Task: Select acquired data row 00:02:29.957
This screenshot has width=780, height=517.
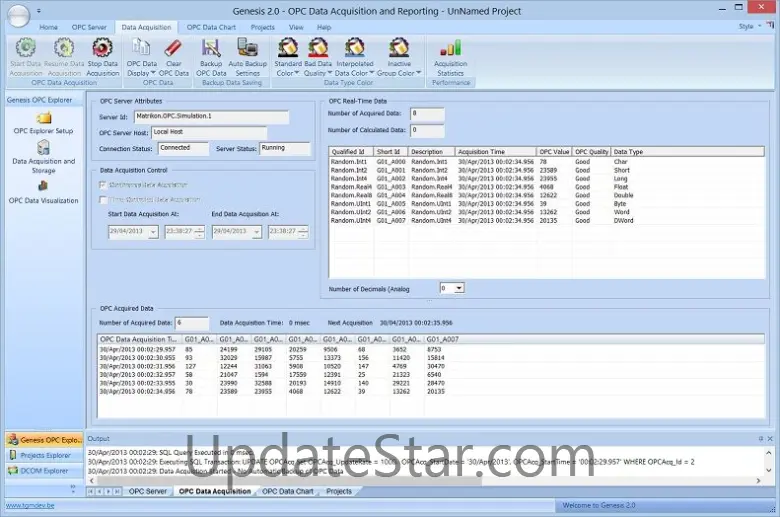Action: (431, 349)
